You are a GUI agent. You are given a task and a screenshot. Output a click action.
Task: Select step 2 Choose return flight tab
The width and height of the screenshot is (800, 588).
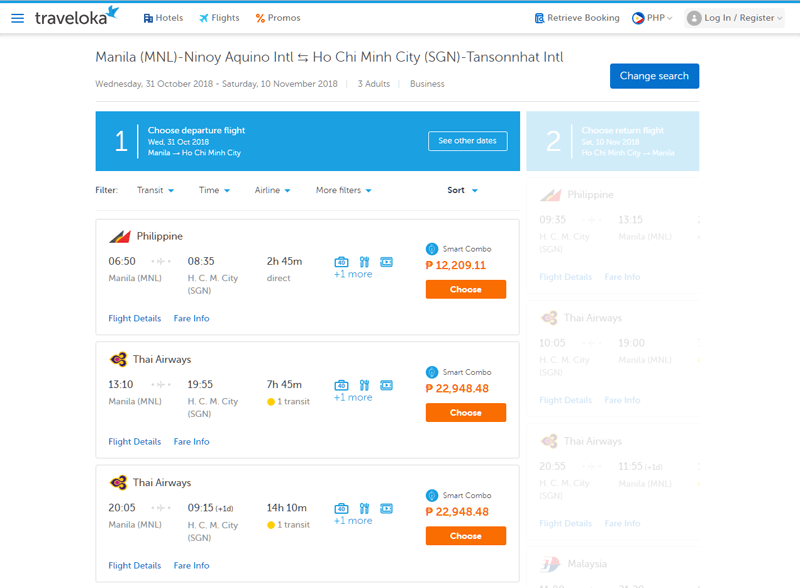(613, 141)
